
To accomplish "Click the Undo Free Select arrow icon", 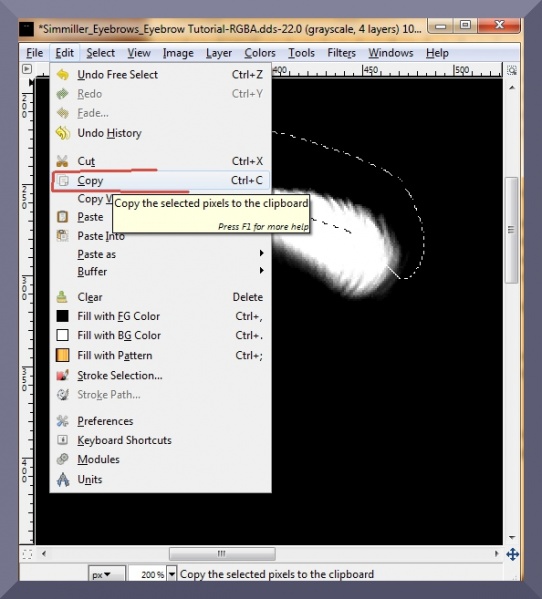I will [x=63, y=74].
